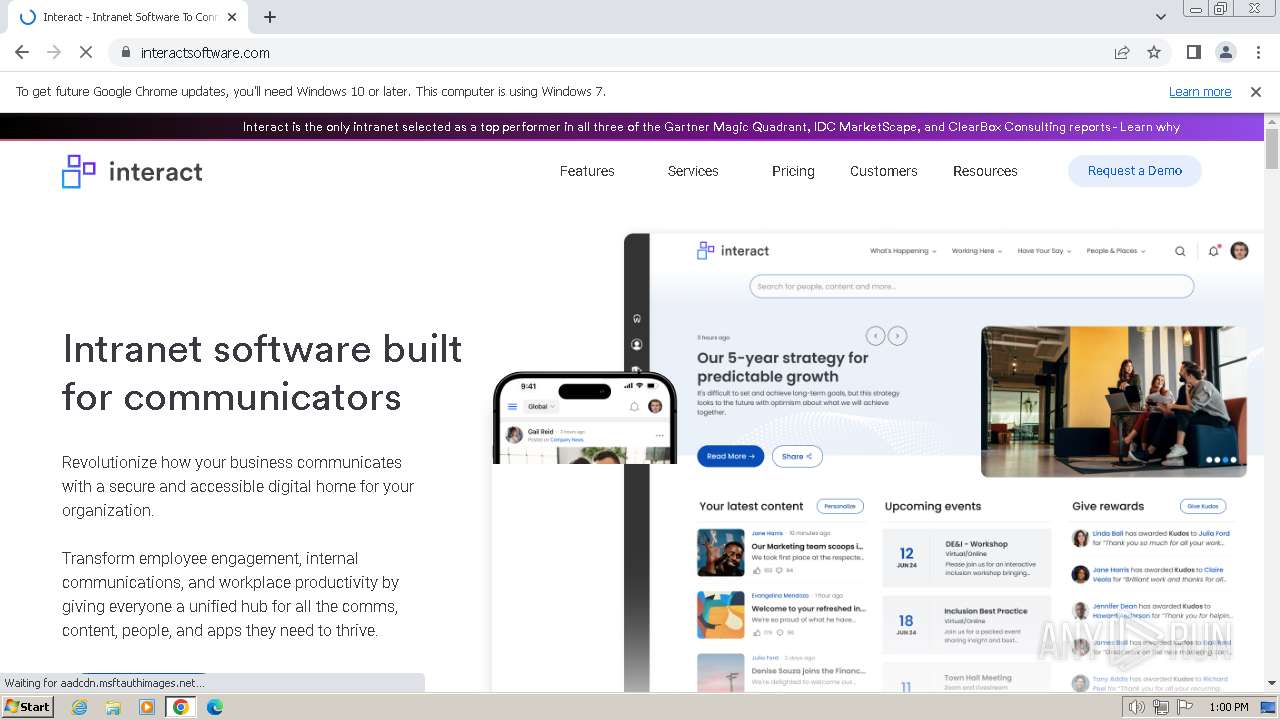Screen dimensions: 1280x720
Task: Expand the tab search chevron
Action: click(1160, 17)
